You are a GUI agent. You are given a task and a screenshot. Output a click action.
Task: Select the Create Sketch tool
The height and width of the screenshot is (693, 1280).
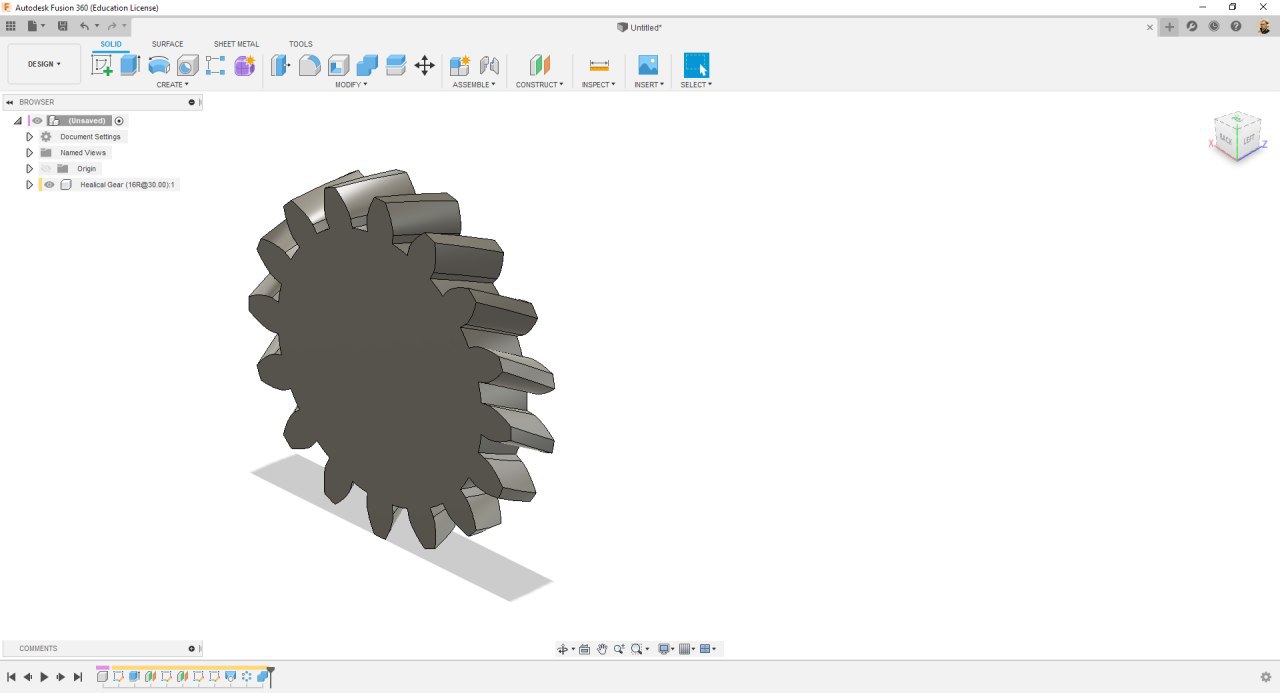[x=102, y=65]
